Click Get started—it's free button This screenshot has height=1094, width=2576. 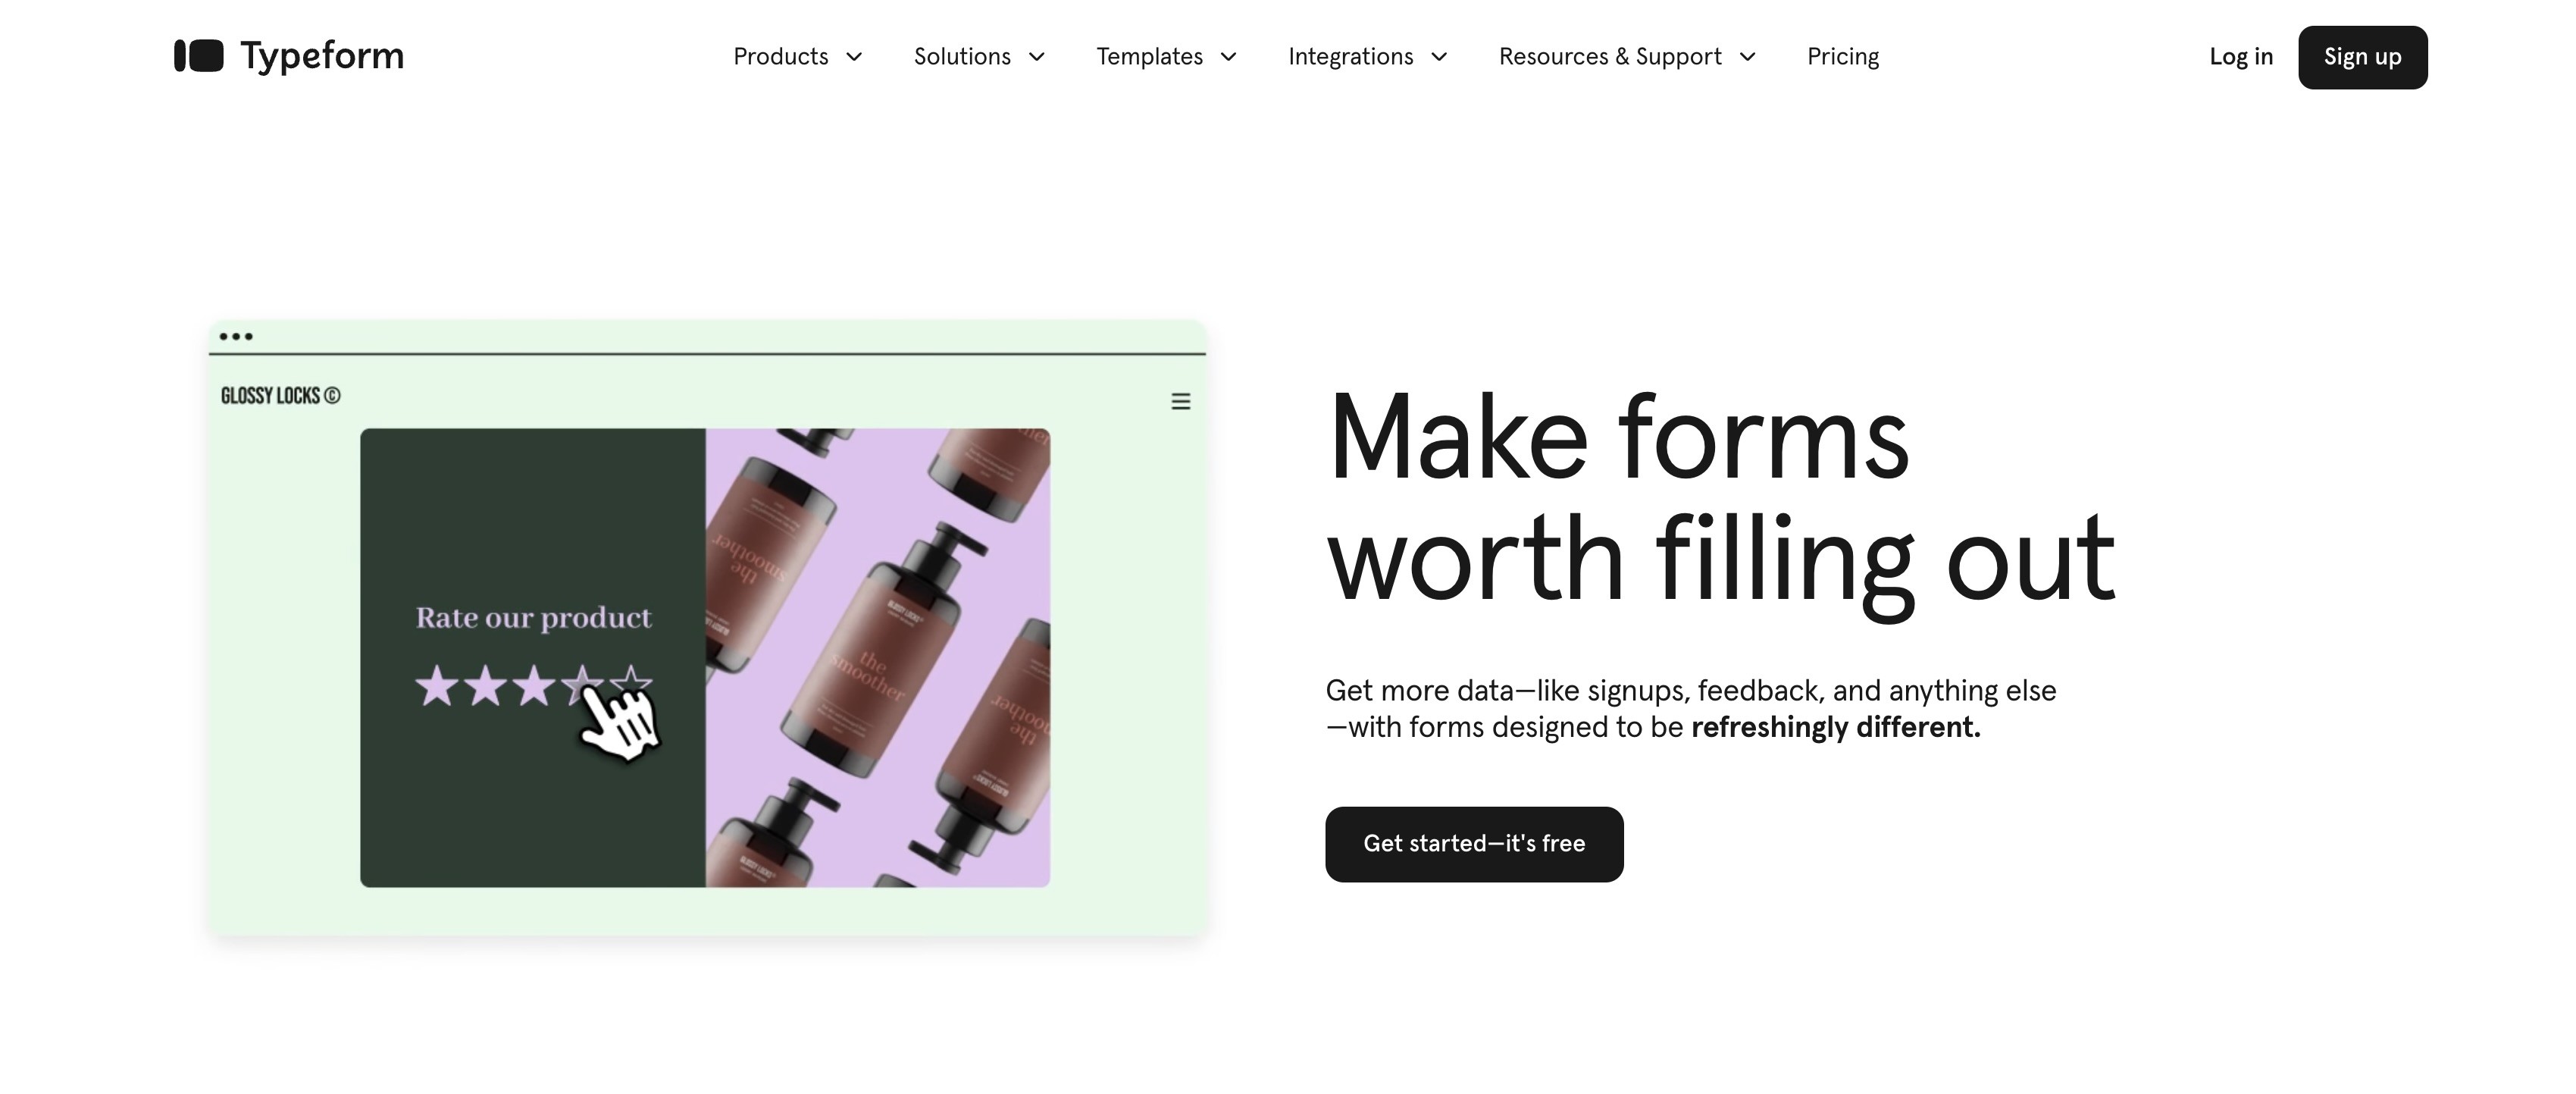[x=1474, y=844]
